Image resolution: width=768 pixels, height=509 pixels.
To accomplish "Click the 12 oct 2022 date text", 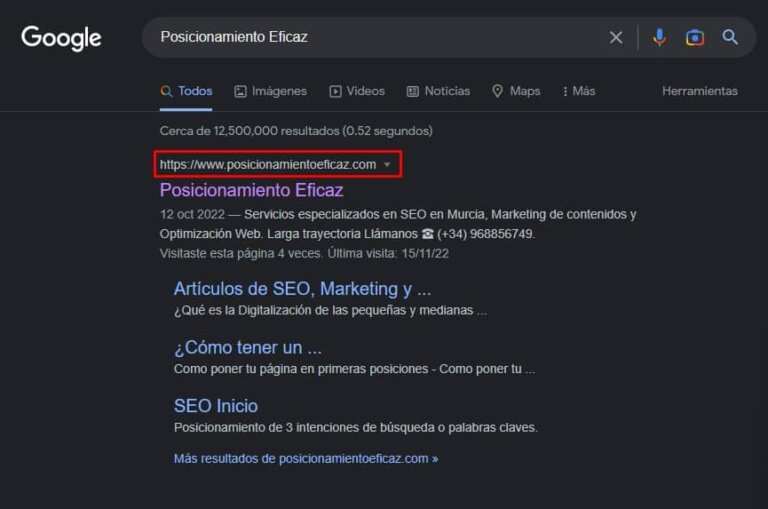I will pos(192,215).
